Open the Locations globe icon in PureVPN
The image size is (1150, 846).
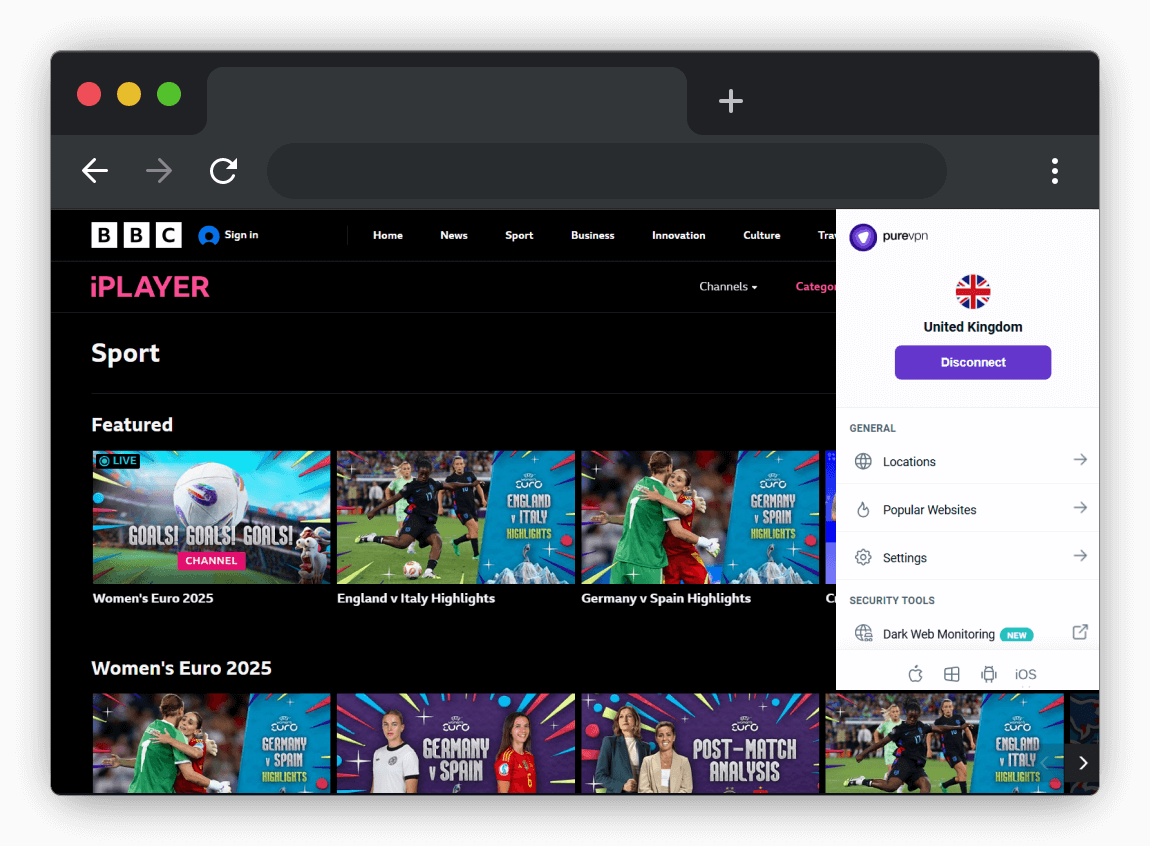tap(863, 461)
